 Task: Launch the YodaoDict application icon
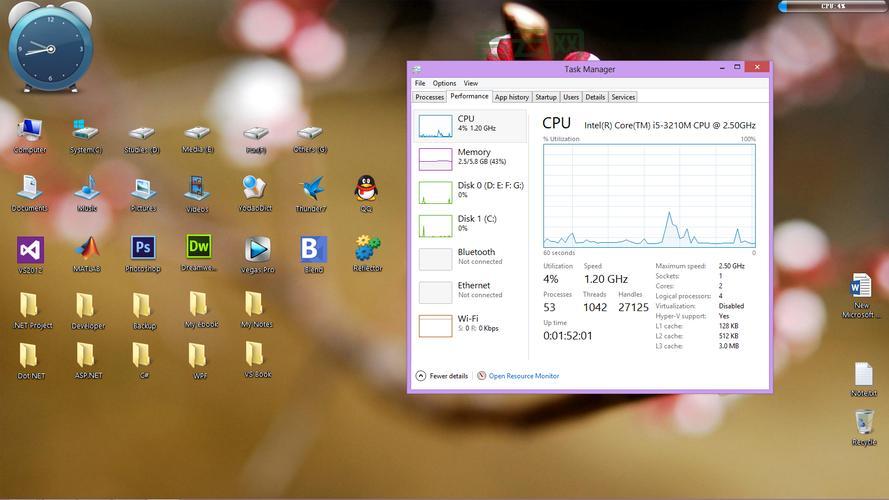pyautogui.click(x=255, y=193)
